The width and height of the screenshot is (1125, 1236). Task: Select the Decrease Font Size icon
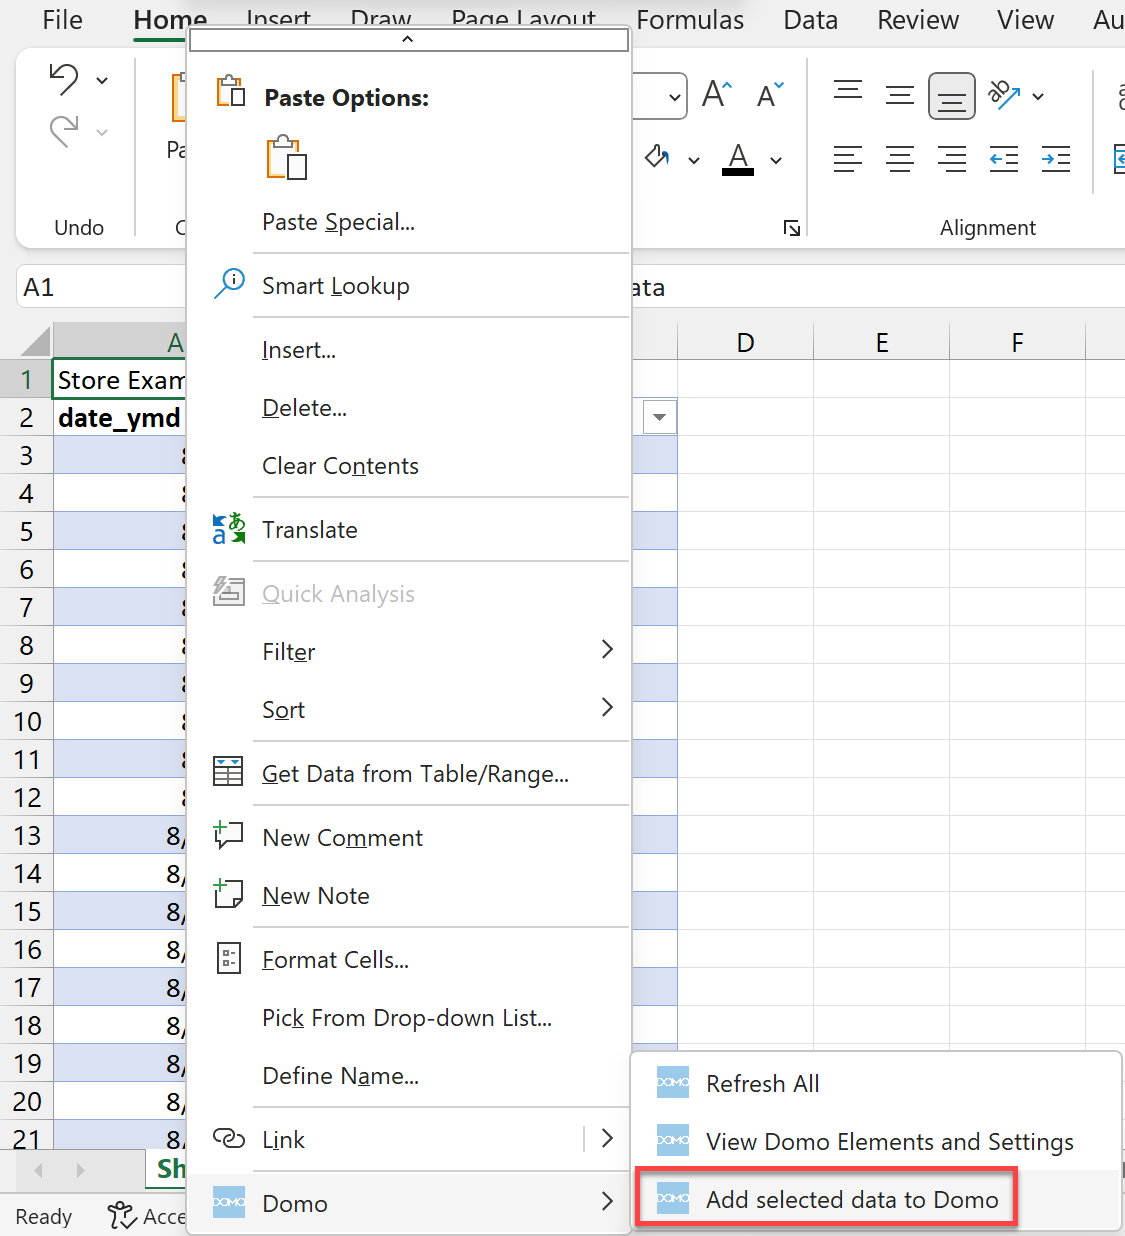[768, 95]
